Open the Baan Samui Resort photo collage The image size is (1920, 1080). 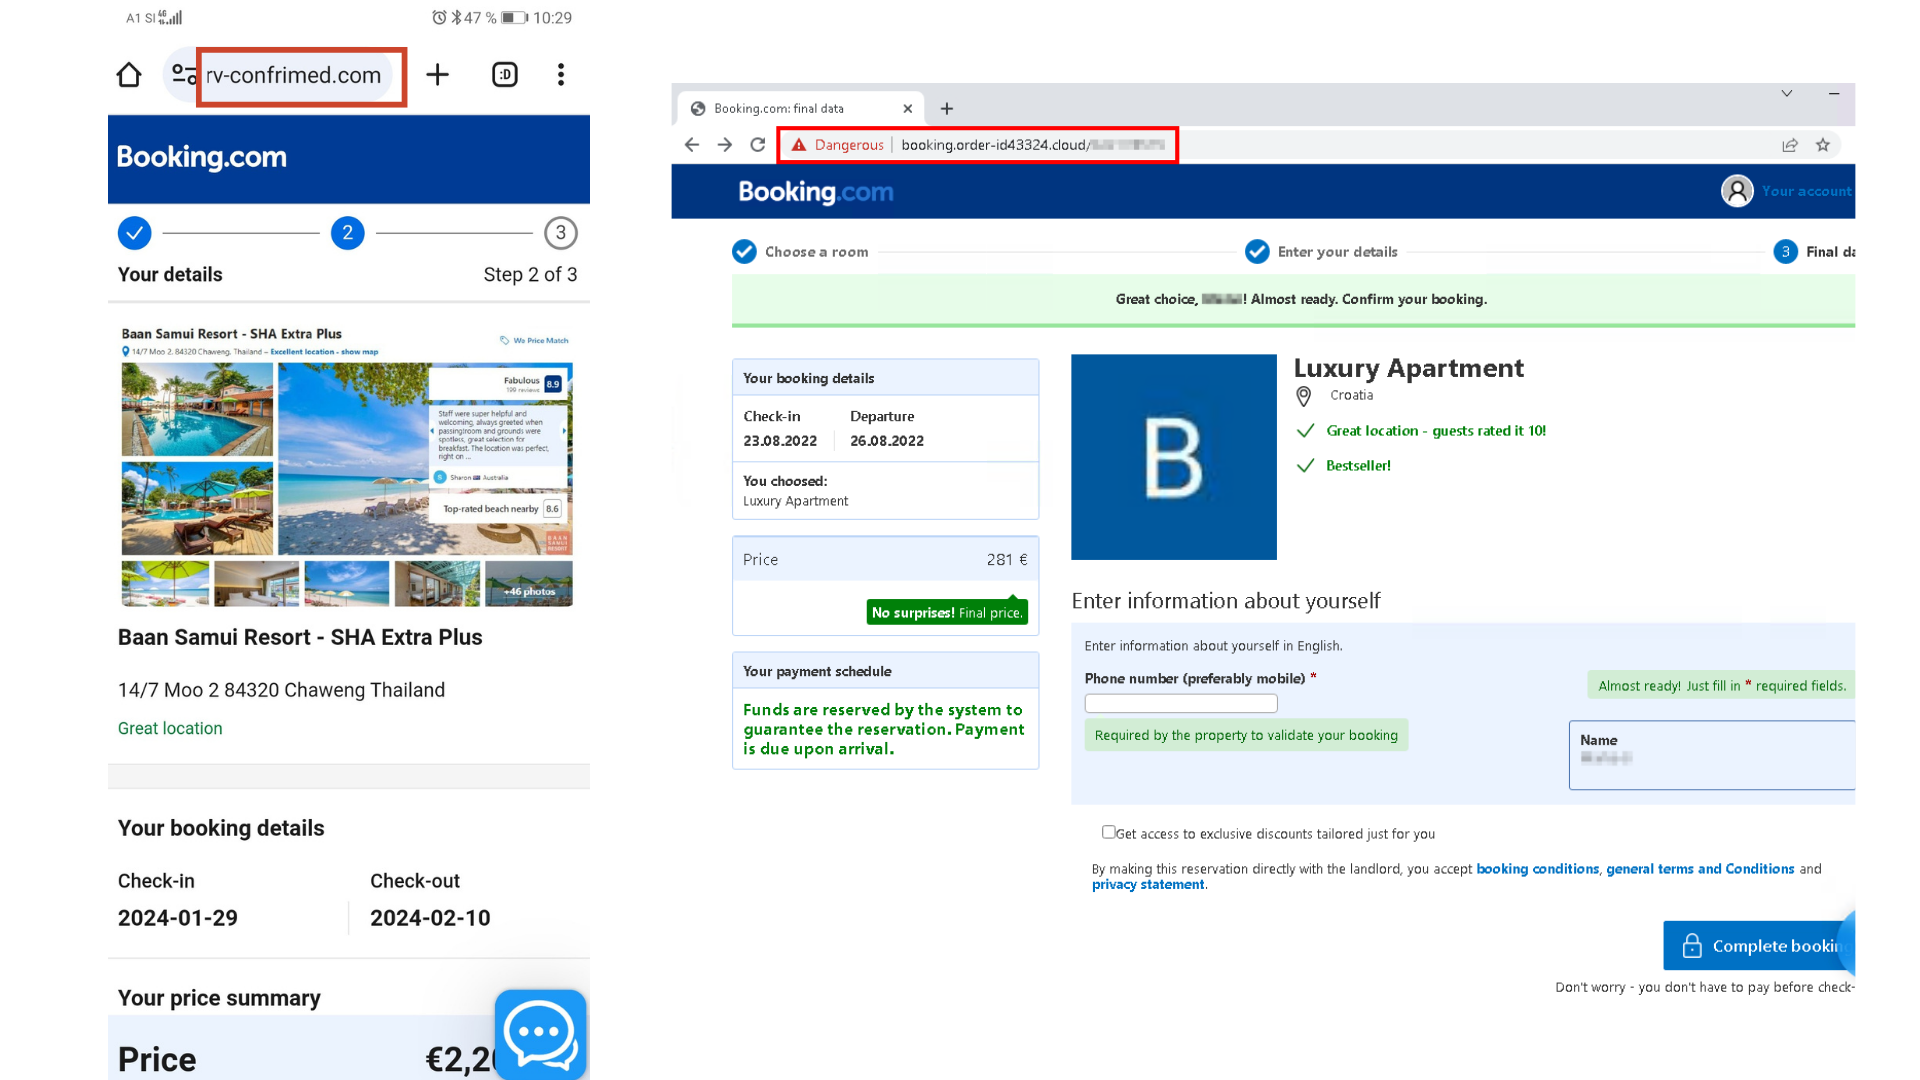click(x=347, y=467)
